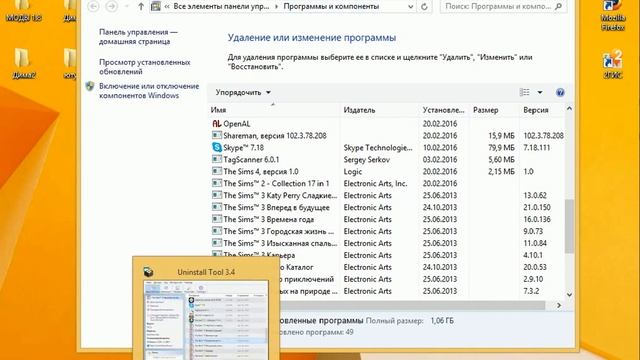Click version 16.0.136 cell

pyautogui.click(x=537, y=219)
